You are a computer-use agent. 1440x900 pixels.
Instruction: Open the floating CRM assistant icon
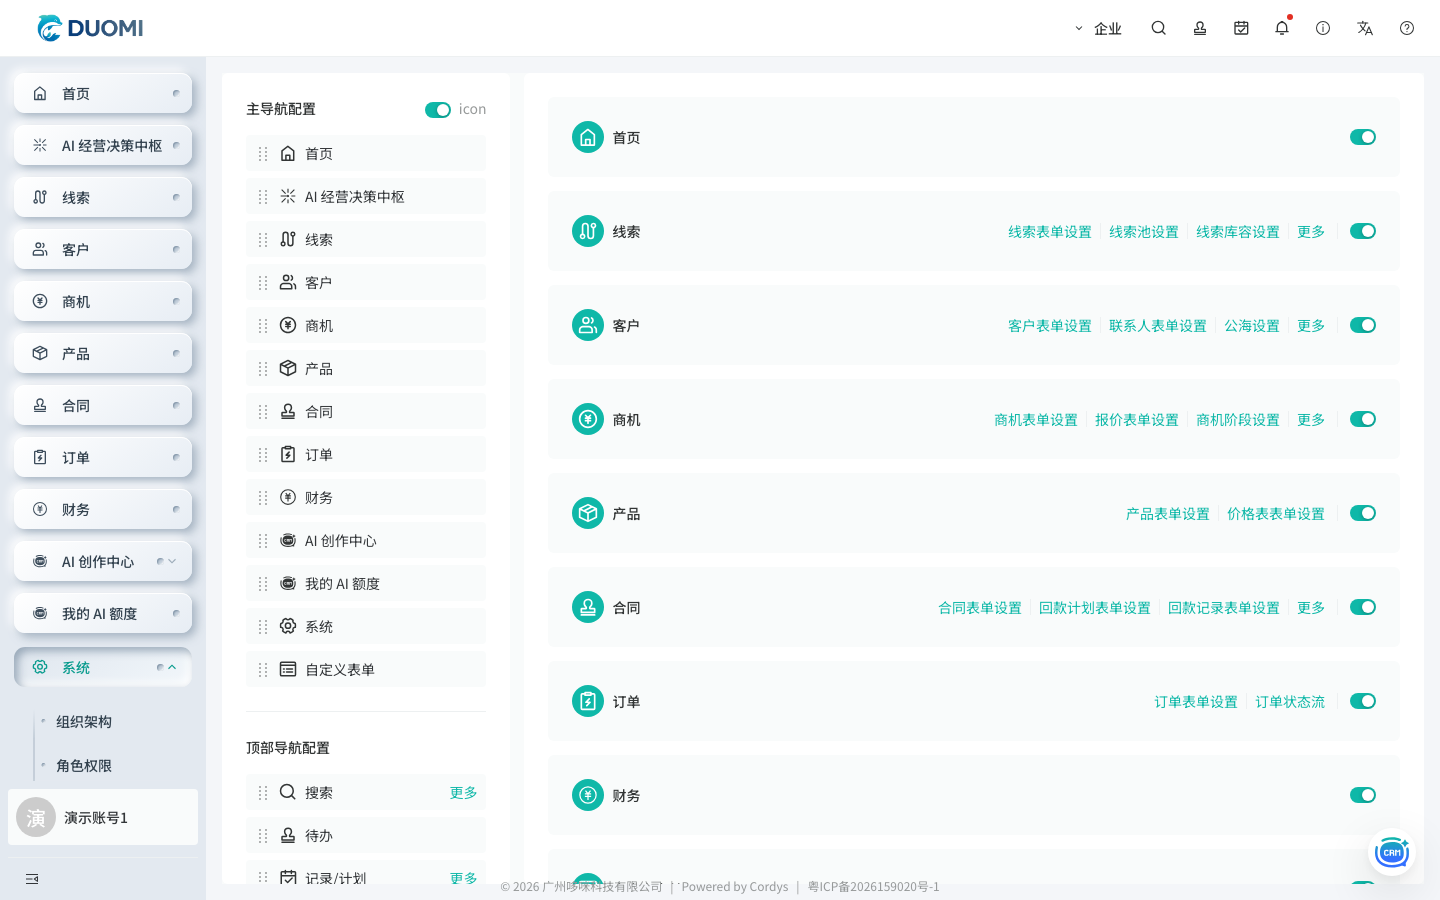click(1391, 853)
